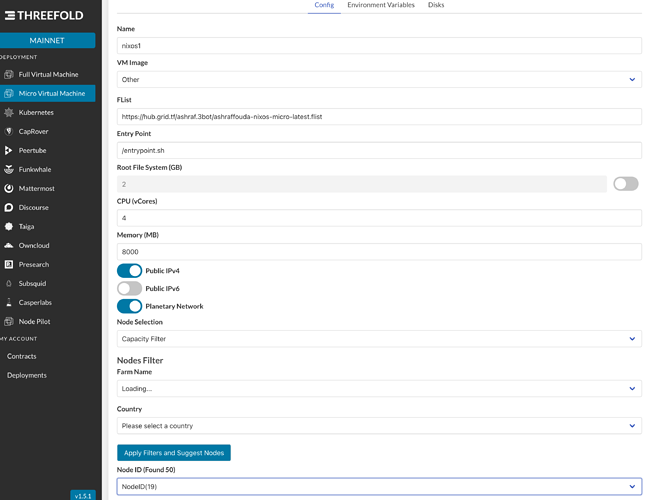Click the ThreeFold logo

(x=44, y=16)
